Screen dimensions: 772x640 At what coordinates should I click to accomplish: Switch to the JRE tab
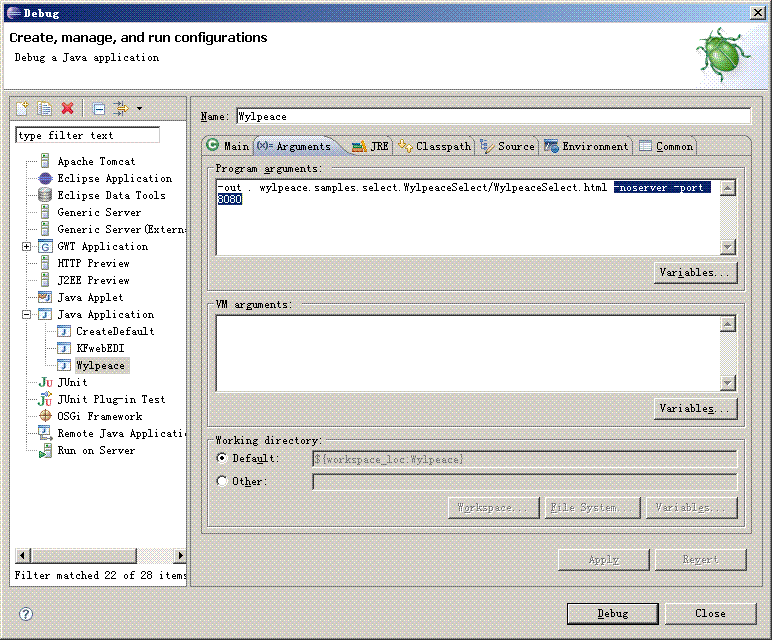click(x=370, y=146)
